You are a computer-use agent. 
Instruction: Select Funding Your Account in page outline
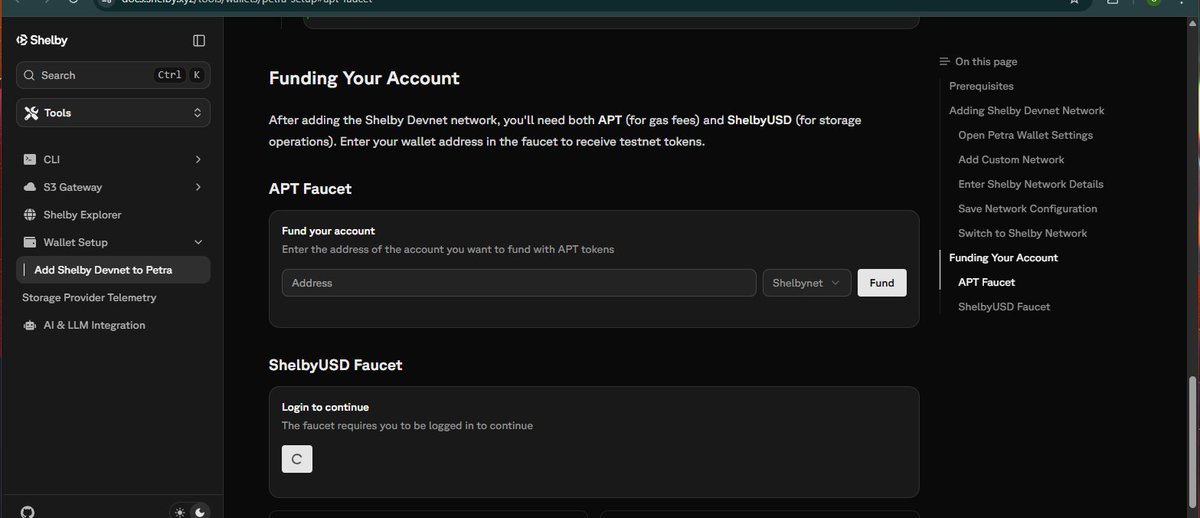click(x=1003, y=258)
